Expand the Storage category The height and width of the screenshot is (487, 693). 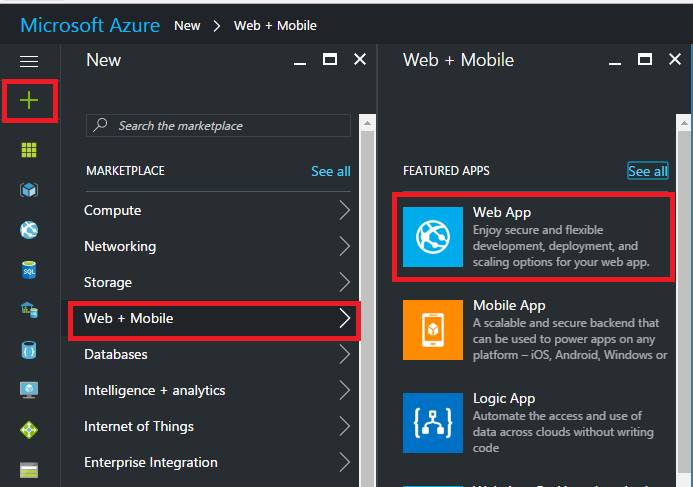[216, 282]
